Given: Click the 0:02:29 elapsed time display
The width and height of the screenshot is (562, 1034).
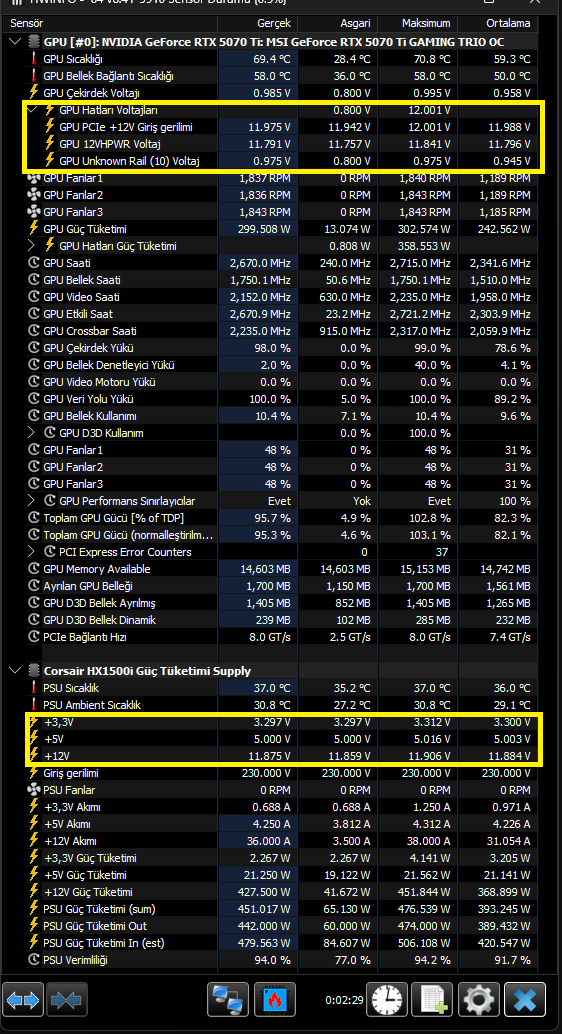Looking at the screenshot, I should tap(344, 1000).
